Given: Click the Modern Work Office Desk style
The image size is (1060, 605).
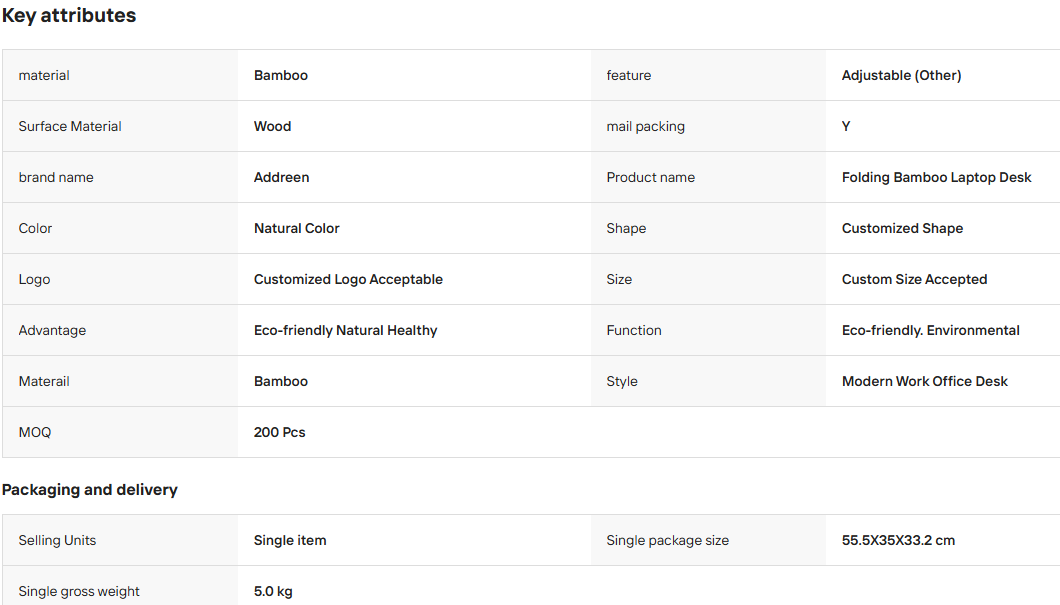Looking at the screenshot, I should coord(924,381).
